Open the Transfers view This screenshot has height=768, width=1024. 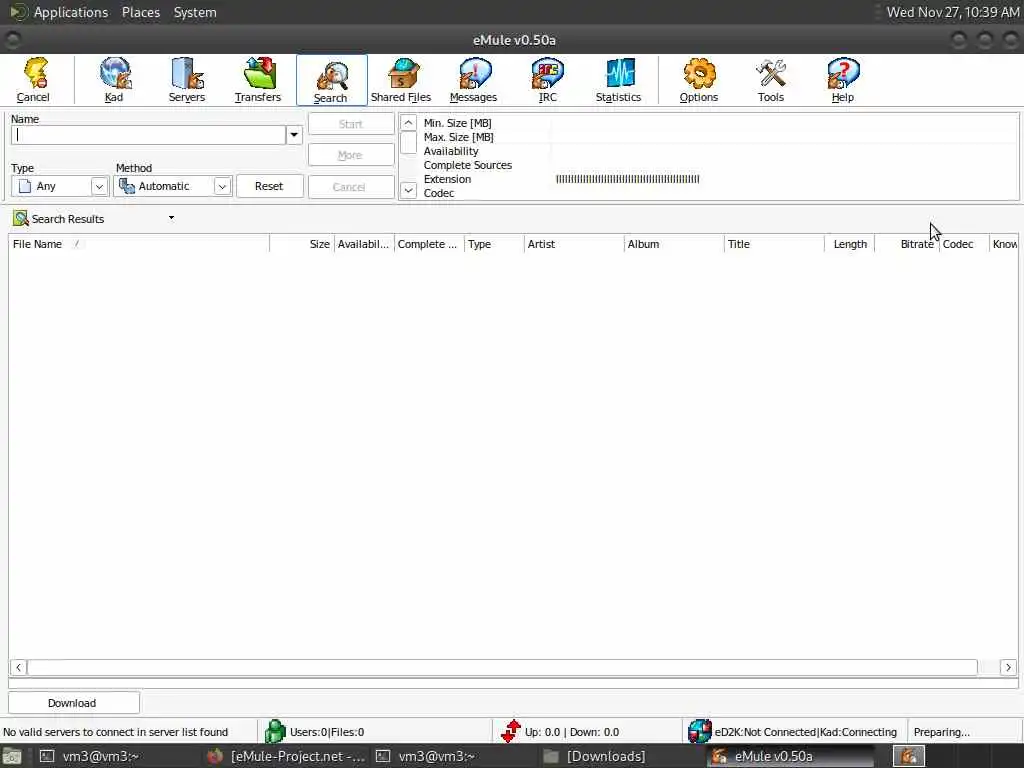(258, 80)
